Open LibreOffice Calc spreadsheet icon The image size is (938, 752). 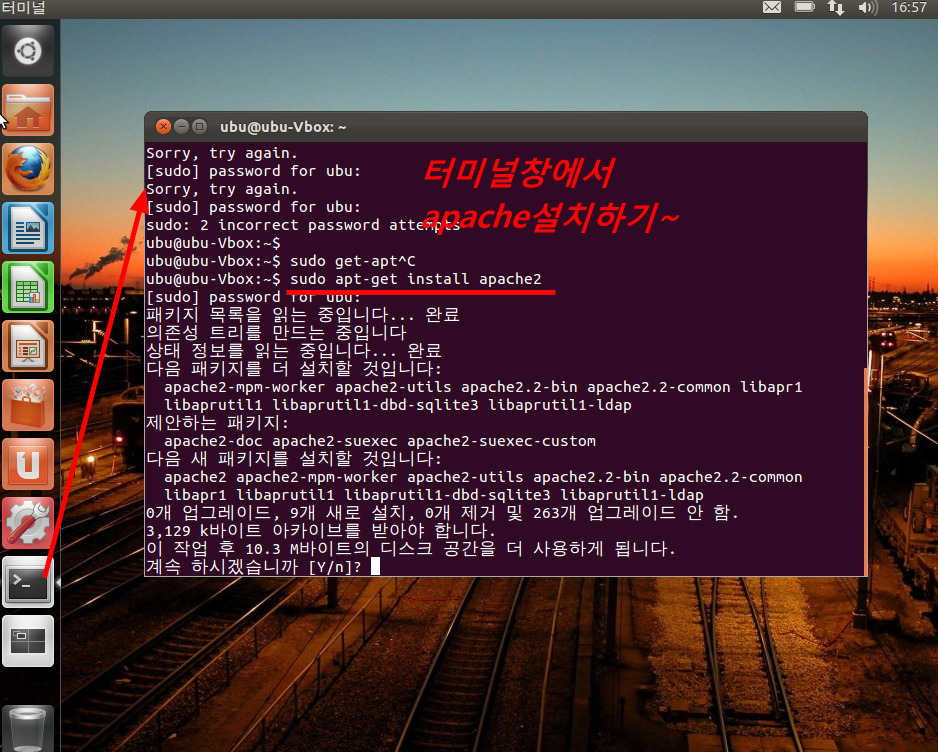pos(27,286)
